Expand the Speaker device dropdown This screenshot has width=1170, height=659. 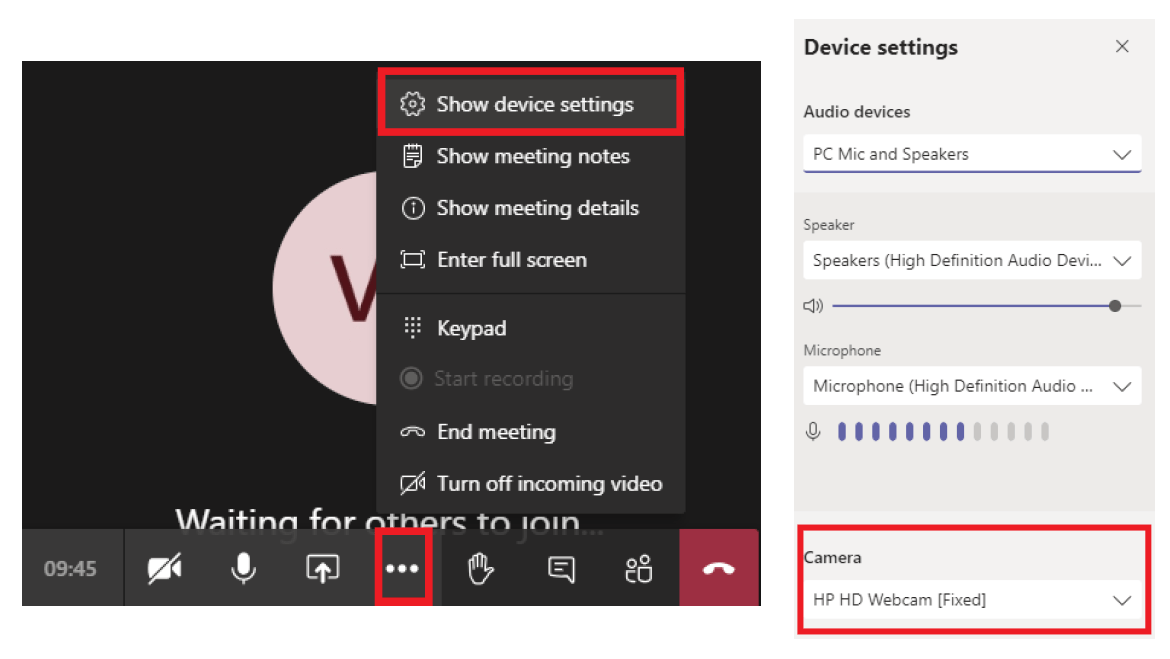(972, 260)
